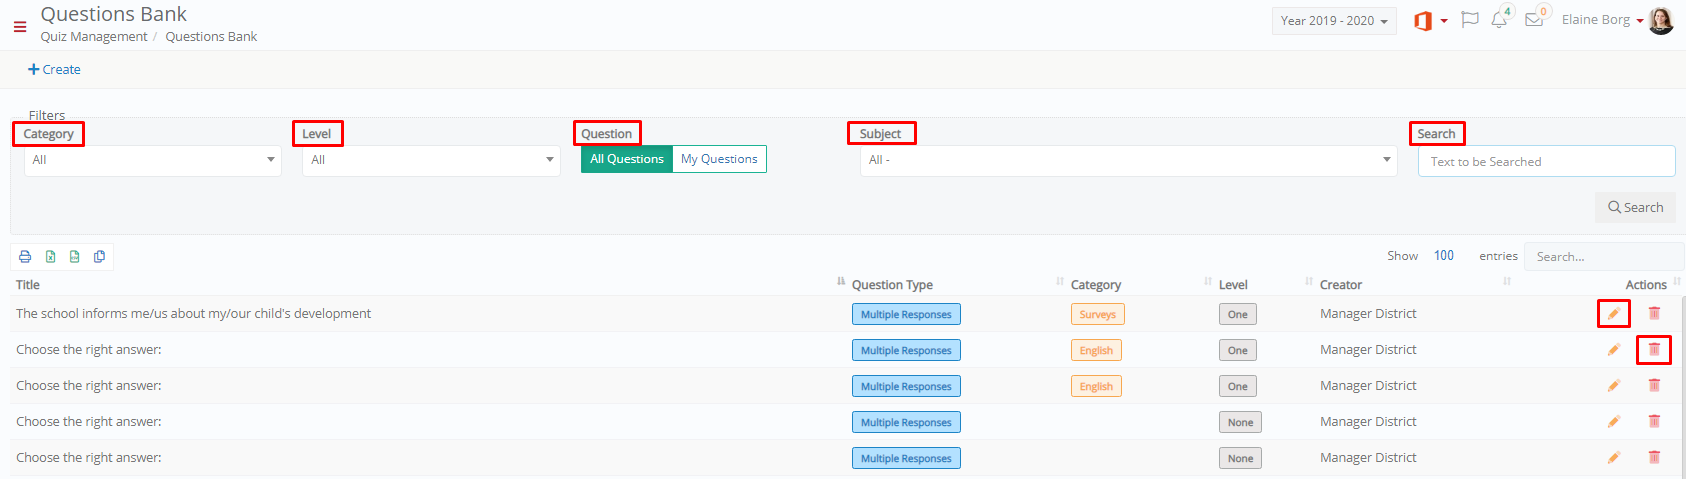Screen dimensions: 1686x479
Task: Click the print icon above the table
Action: [25, 257]
